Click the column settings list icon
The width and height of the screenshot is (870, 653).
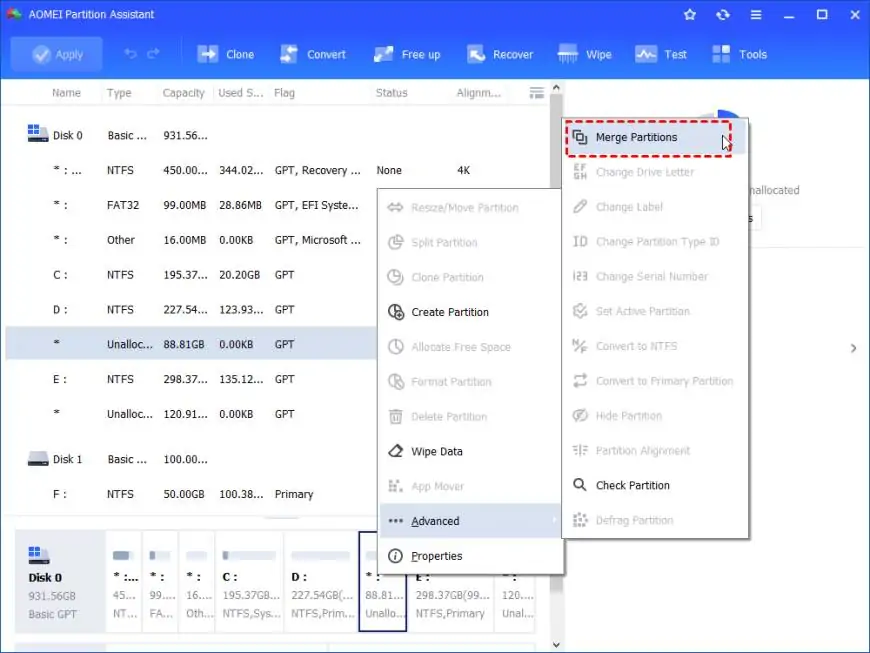coord(537,93)
